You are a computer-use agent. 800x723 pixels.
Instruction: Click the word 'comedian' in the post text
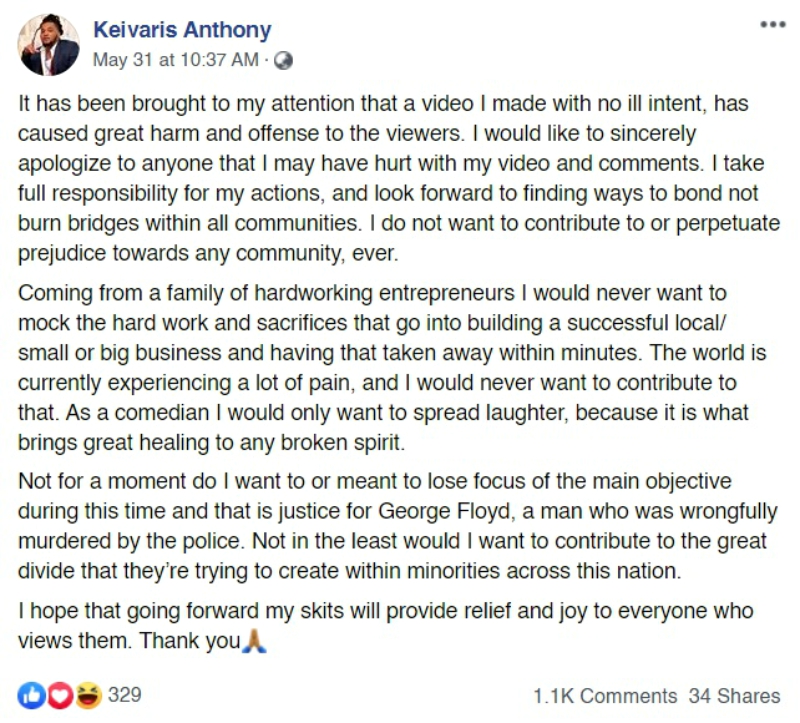coord(162,412)
